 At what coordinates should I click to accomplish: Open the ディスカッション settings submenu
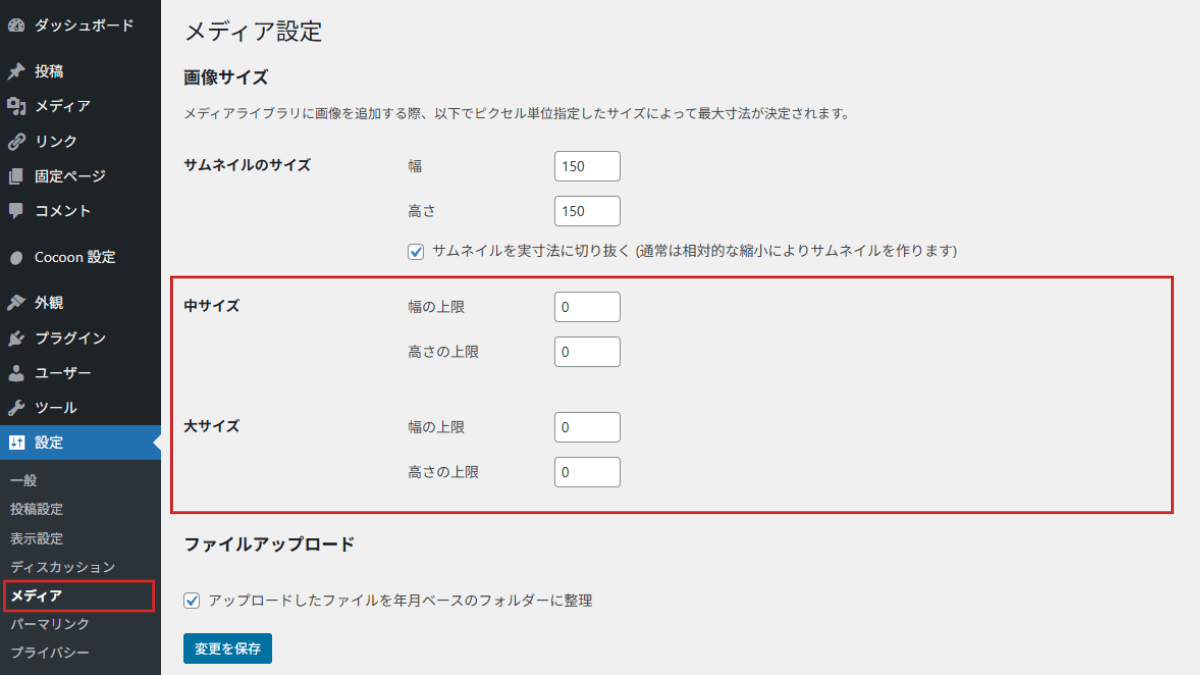[63, 567]
